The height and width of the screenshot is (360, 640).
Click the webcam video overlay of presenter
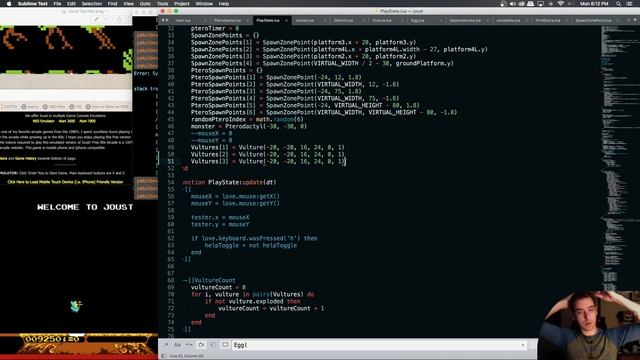(589, 325)
